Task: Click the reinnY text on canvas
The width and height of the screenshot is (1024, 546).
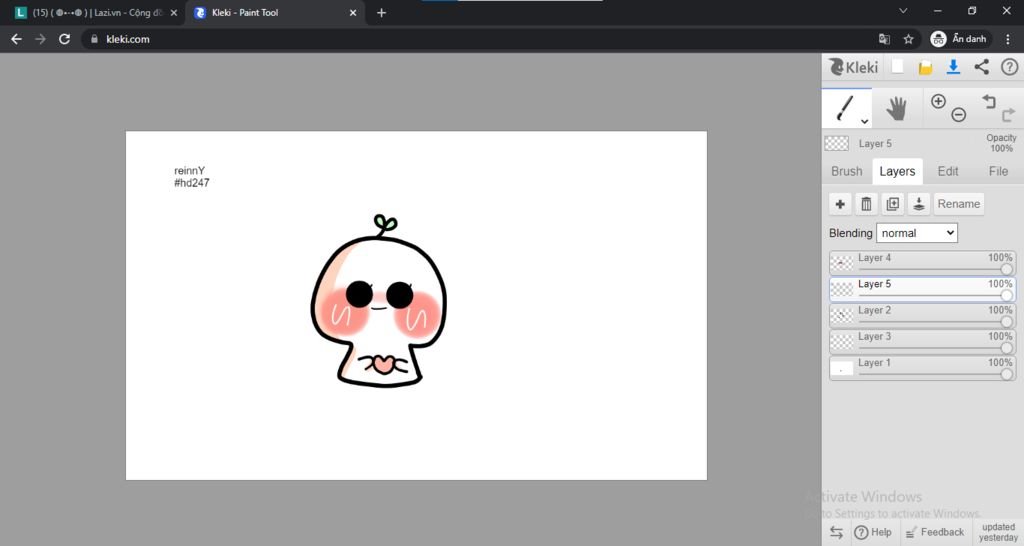Action: [189, 170]
